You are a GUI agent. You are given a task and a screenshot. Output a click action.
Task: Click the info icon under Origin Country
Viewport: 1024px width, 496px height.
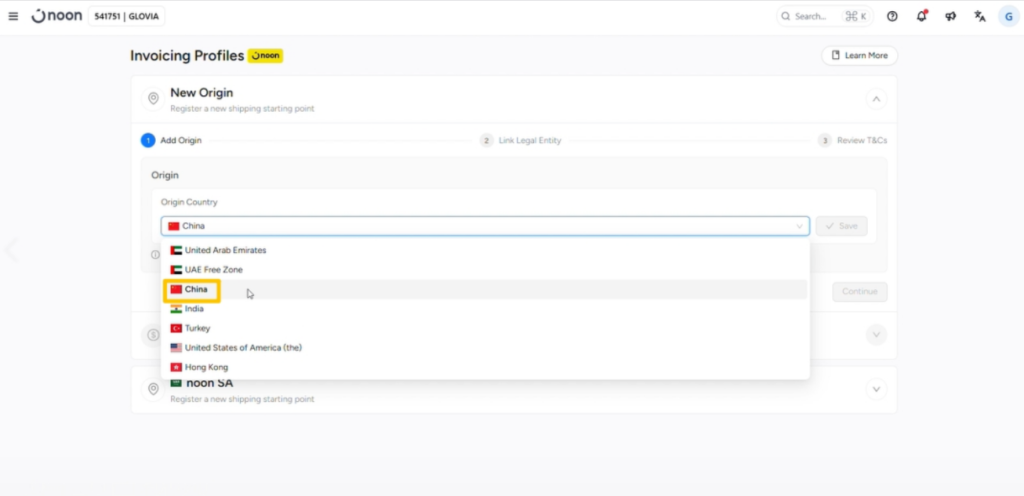pyautogui.click(x=155, y=255)
